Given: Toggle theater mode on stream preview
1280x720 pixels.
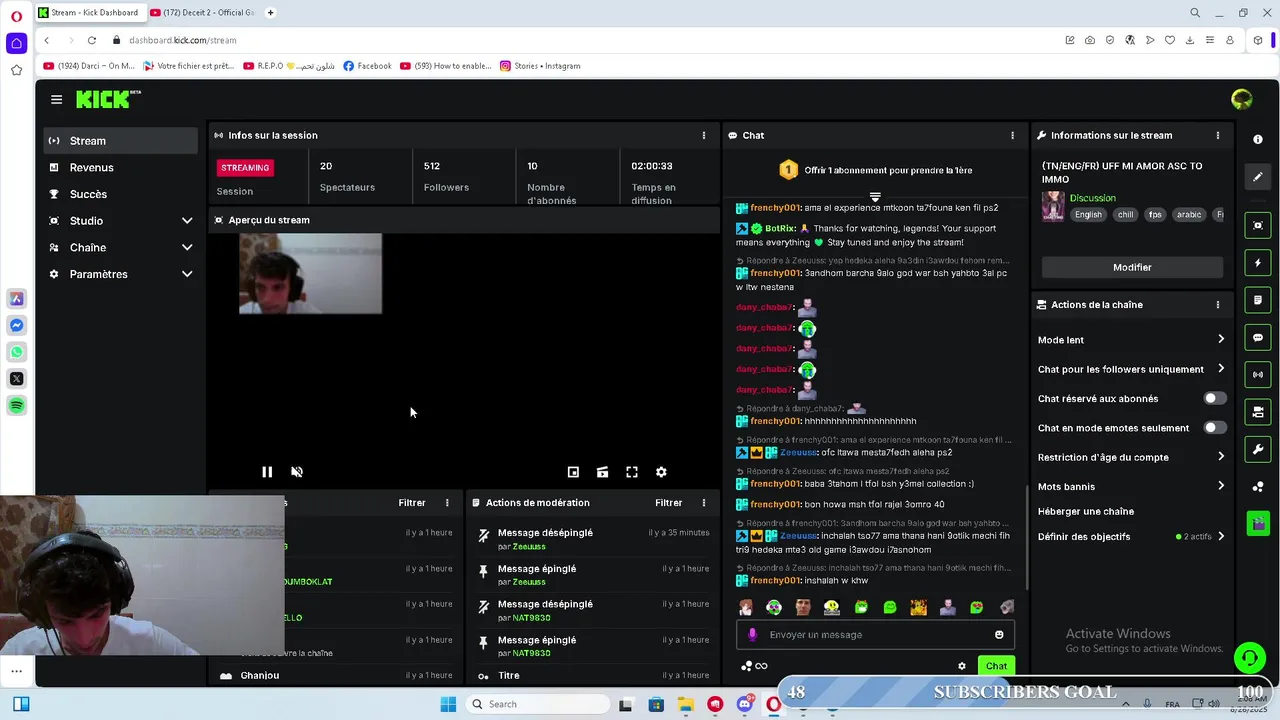Looking at the screenshot, I should [x=602, y=472].
